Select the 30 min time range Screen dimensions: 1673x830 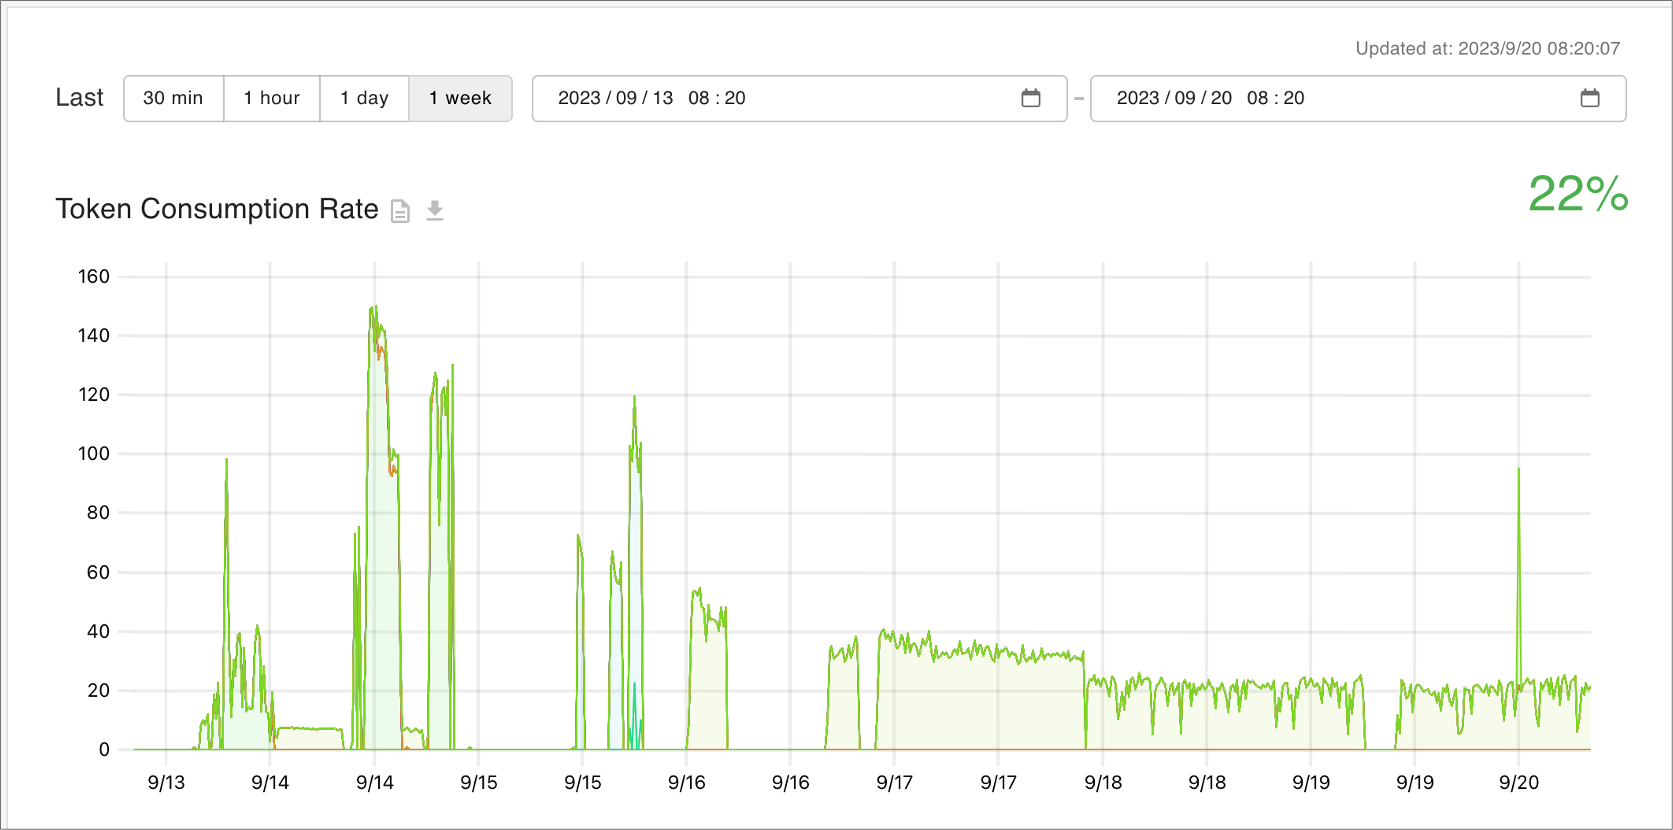tap(173, 98)
